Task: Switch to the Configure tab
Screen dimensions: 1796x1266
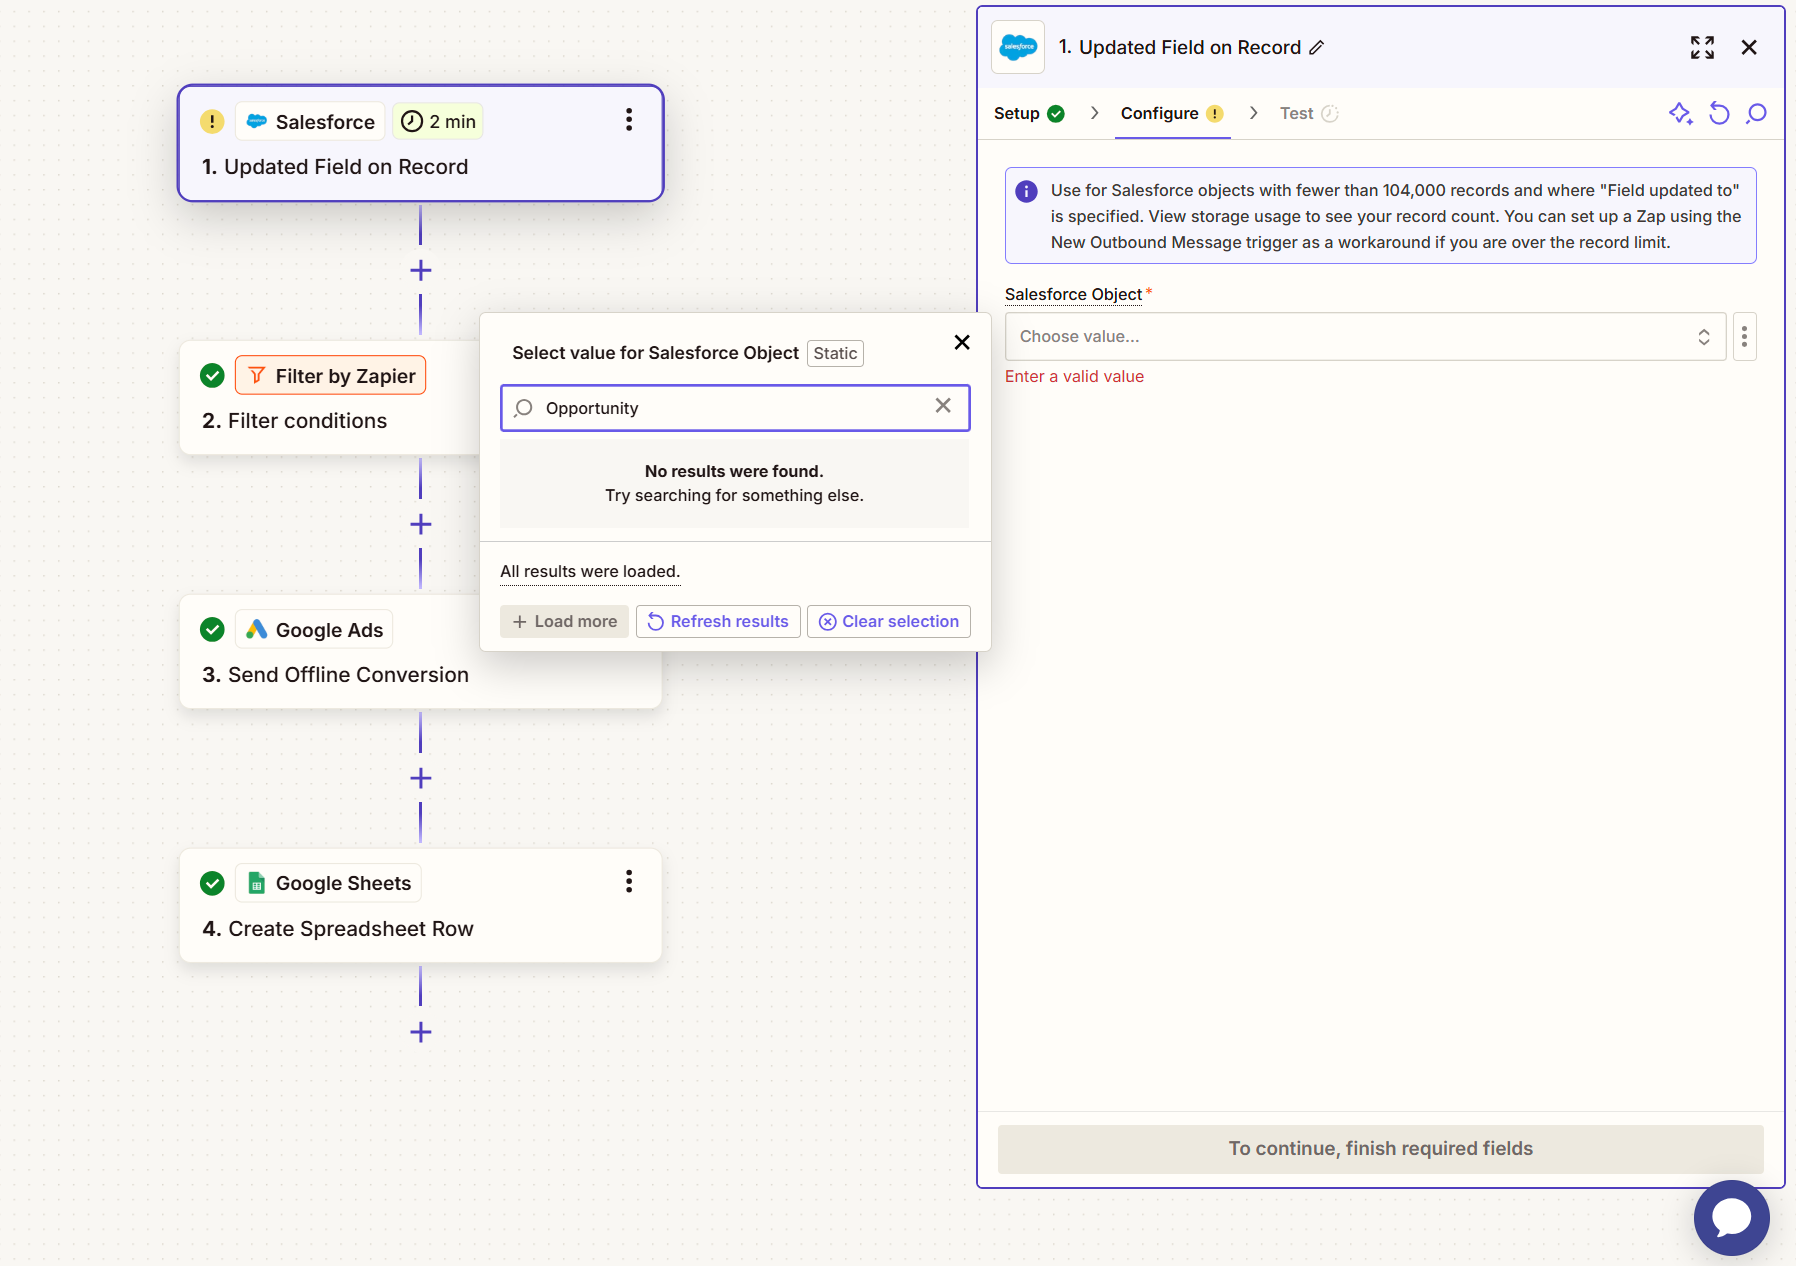Action: pos(1172,113)
